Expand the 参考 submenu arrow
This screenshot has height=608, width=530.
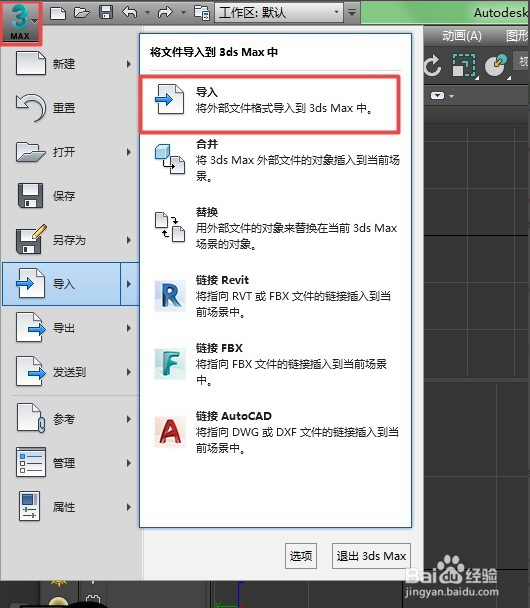pyautogui.click(x=129, y=419)
